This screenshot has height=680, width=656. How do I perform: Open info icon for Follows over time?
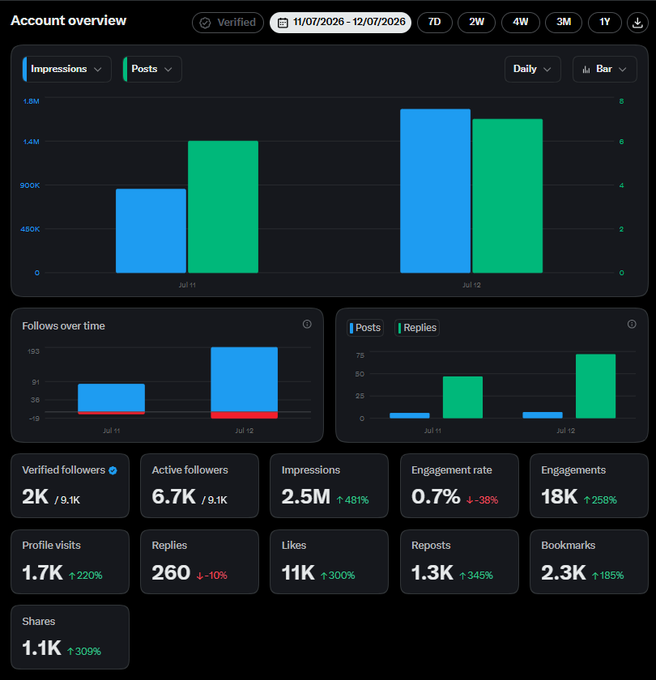(x=307, y=324)
